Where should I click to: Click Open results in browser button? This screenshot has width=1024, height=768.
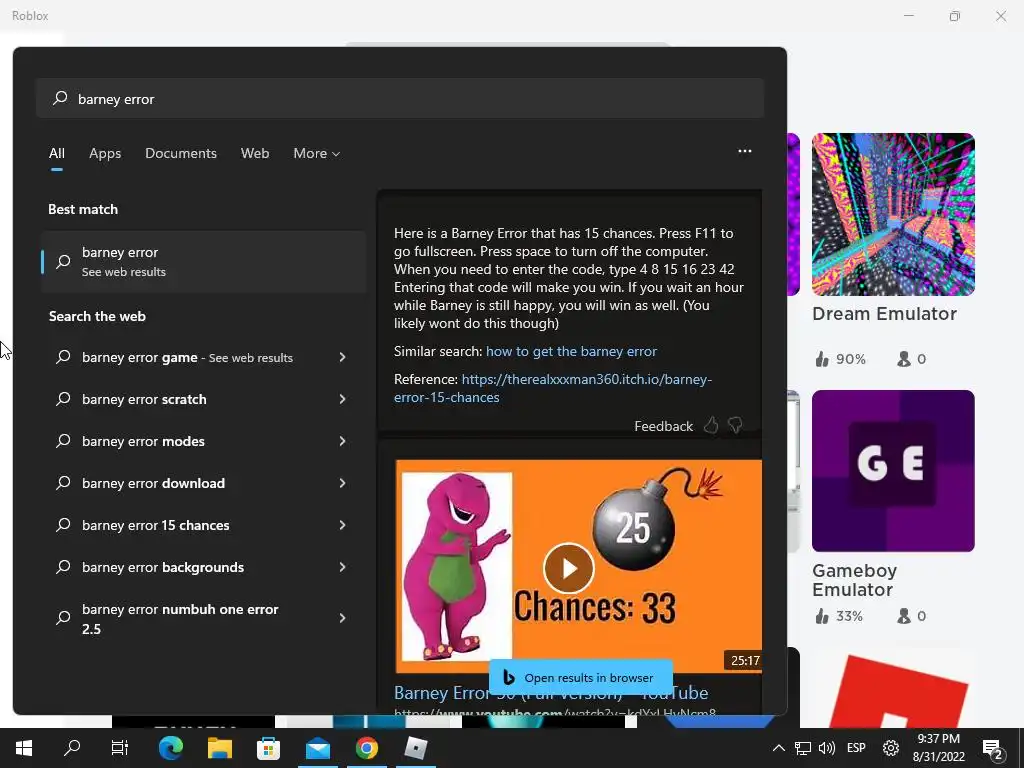[581, 678]
